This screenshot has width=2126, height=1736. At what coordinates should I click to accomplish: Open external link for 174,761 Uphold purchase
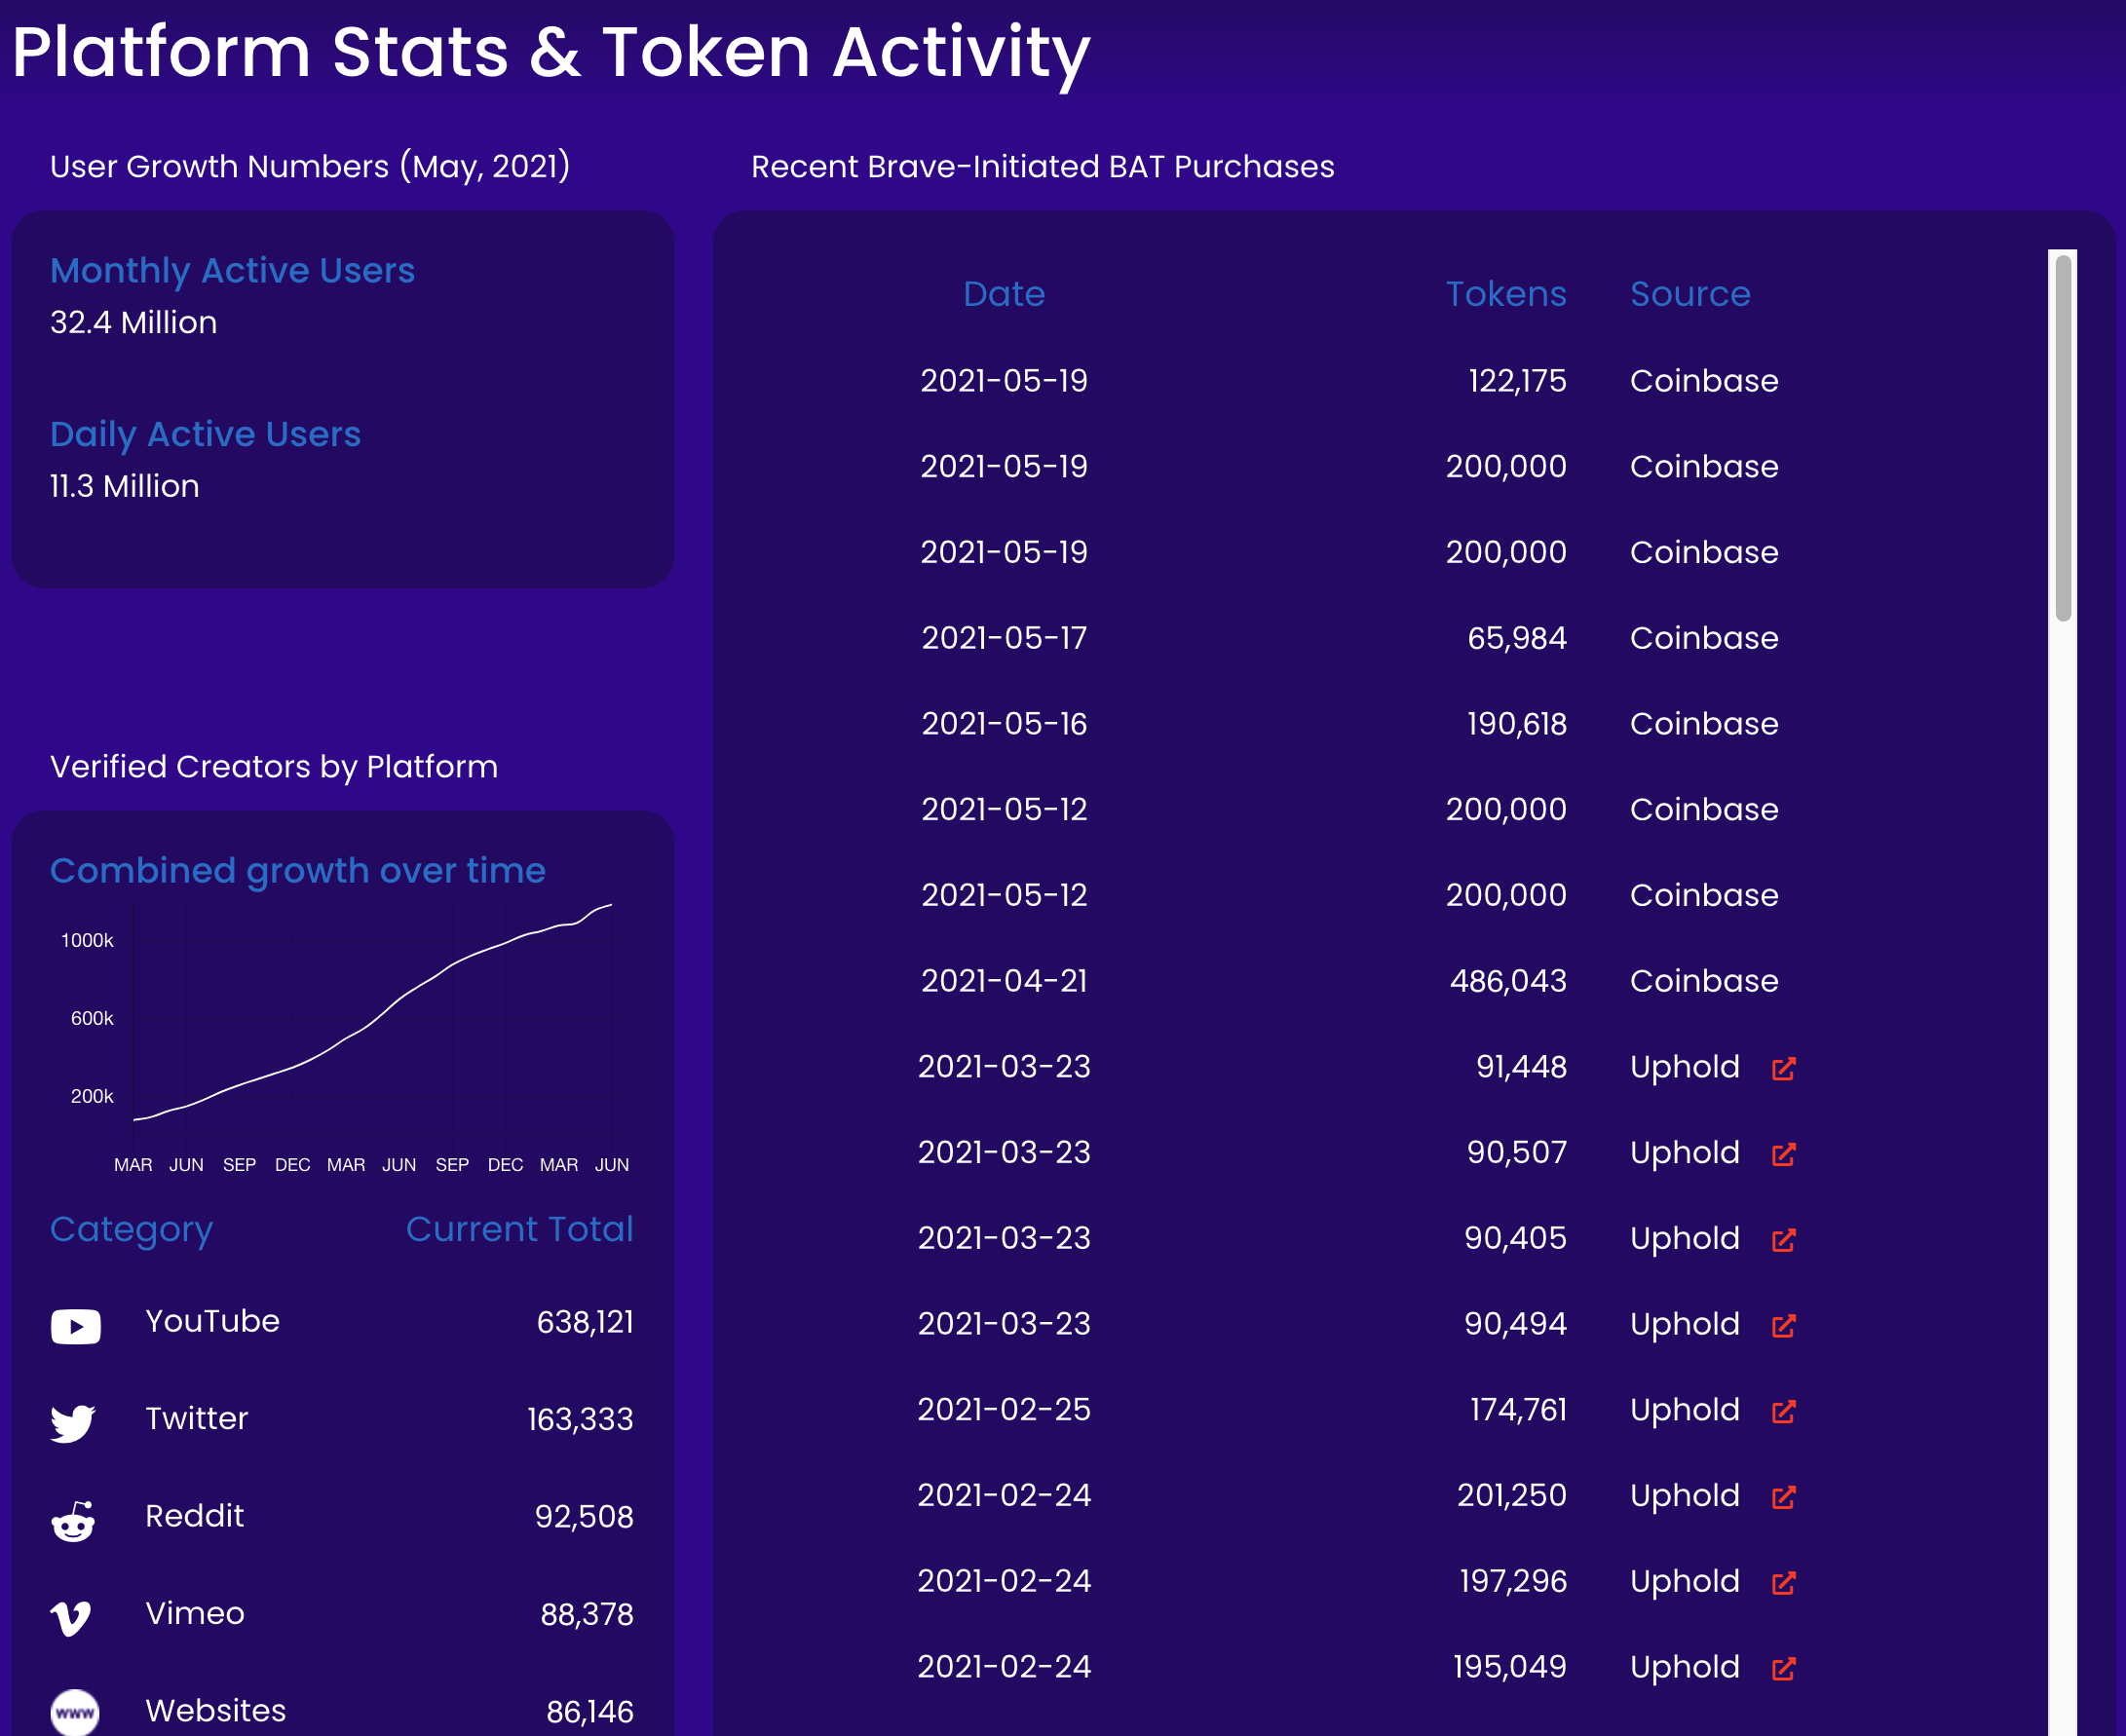(1784, 1411)
